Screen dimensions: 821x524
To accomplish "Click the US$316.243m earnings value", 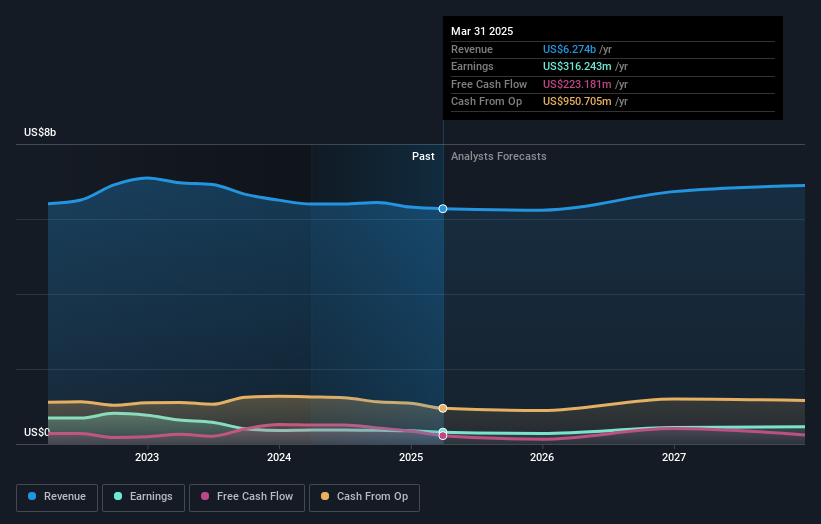I will (x=577, y=66).
